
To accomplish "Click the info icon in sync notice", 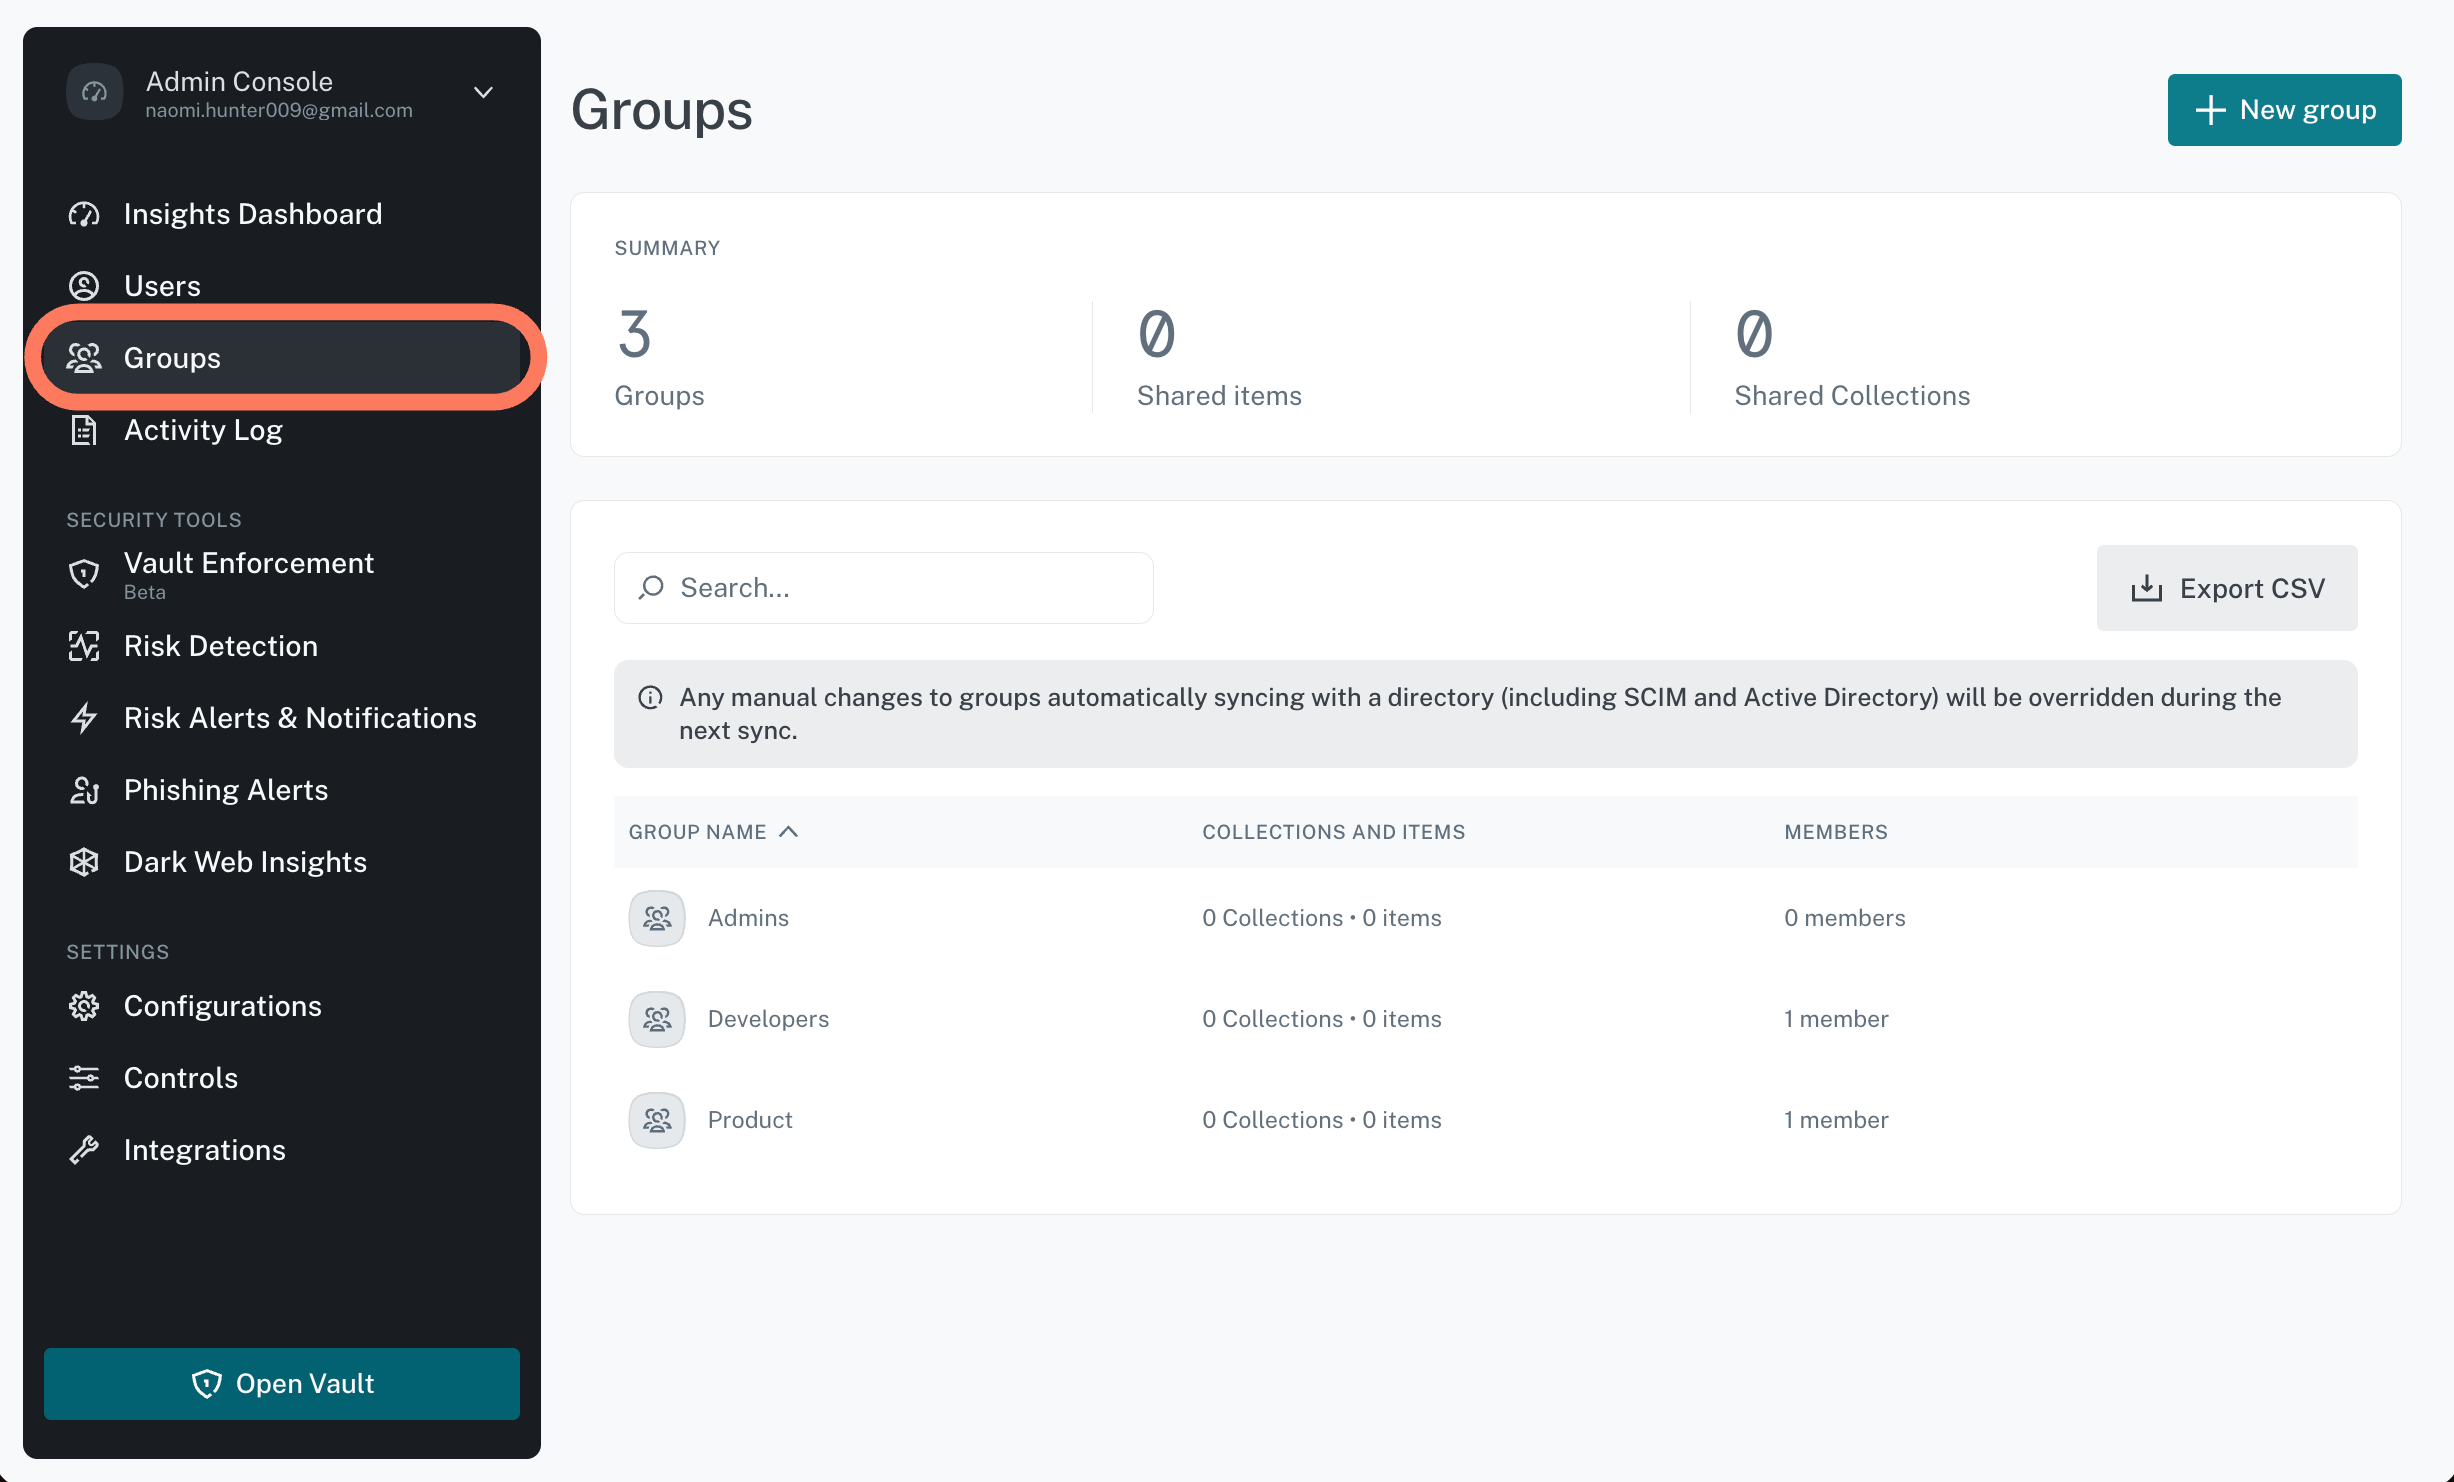I will [x=650, y=697].
